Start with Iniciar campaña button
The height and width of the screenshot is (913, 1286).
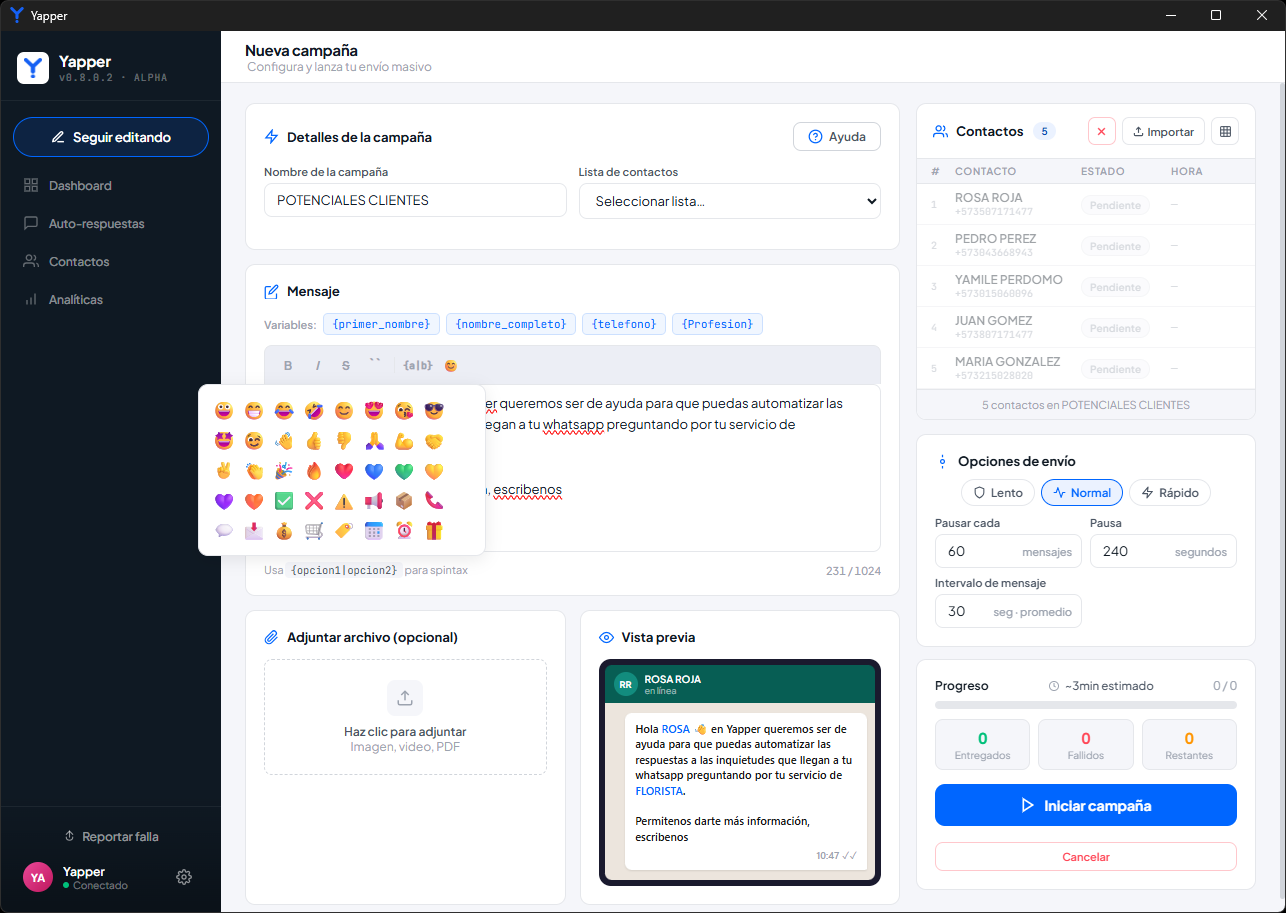pyautogui.click(x=1086, y=805)
